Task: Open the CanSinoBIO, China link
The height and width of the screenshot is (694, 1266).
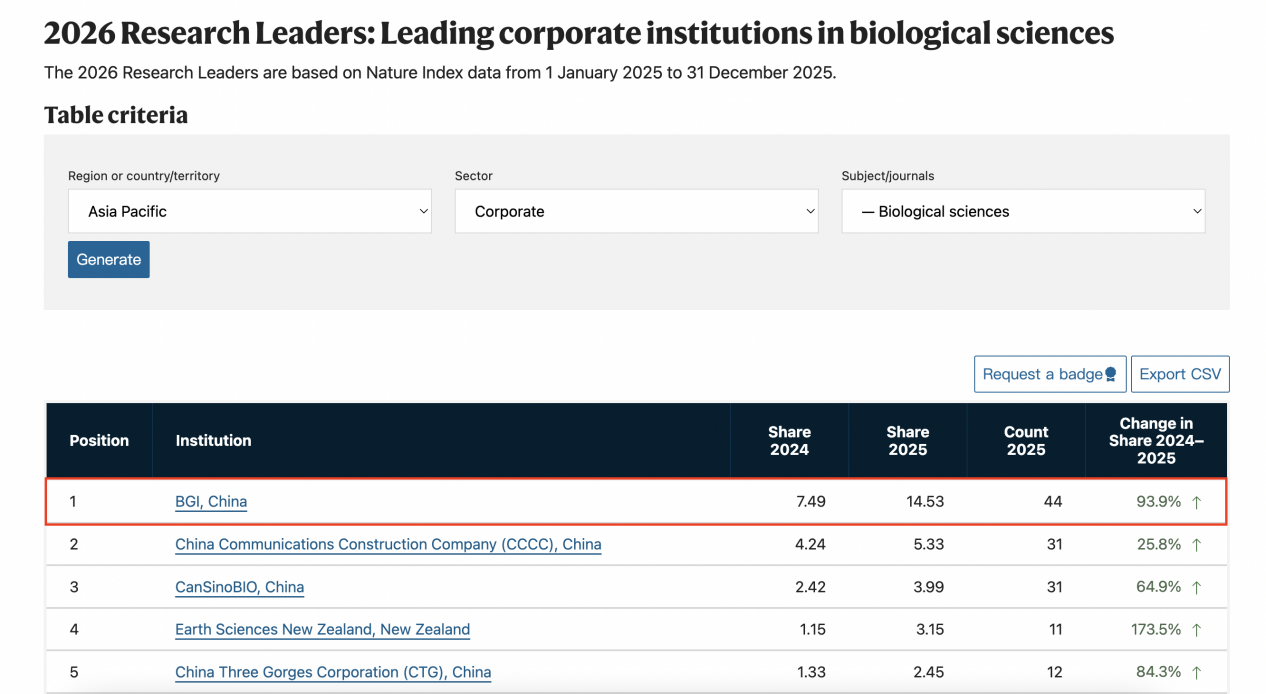Action: click(239, 587)
